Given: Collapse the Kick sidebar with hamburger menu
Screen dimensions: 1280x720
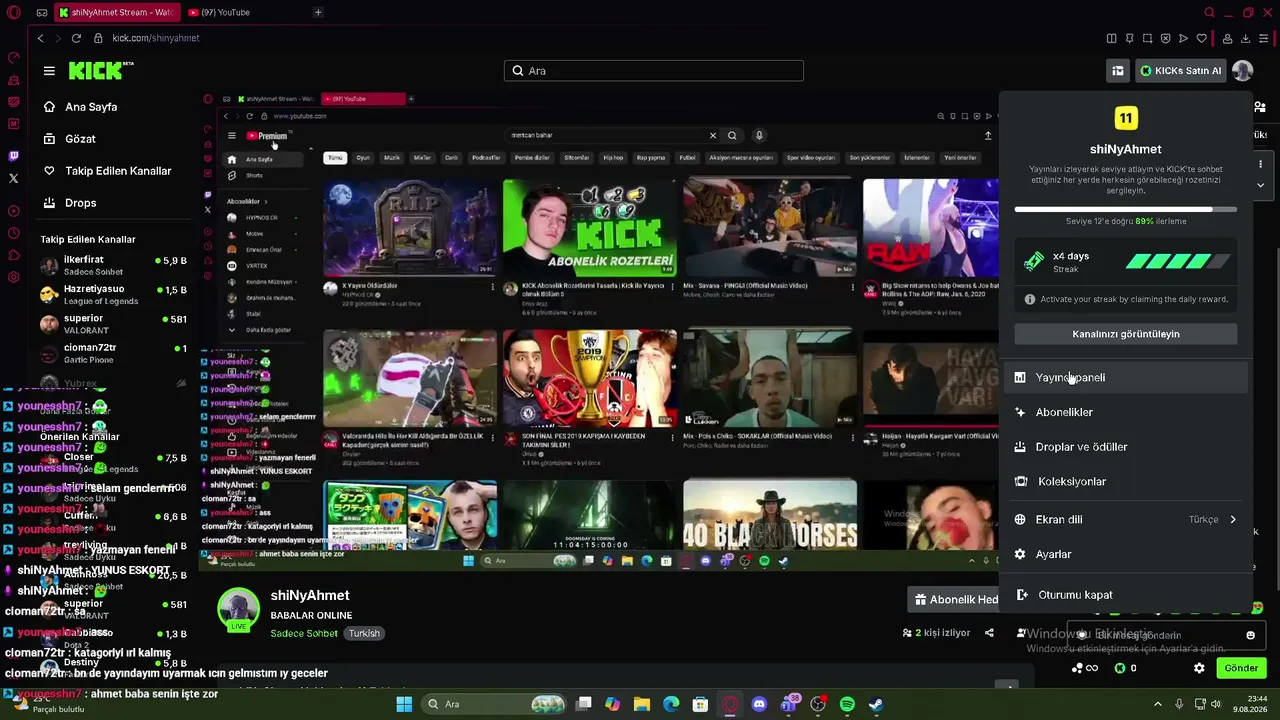Looking at the screenshot, I should [x=49, y=71].
